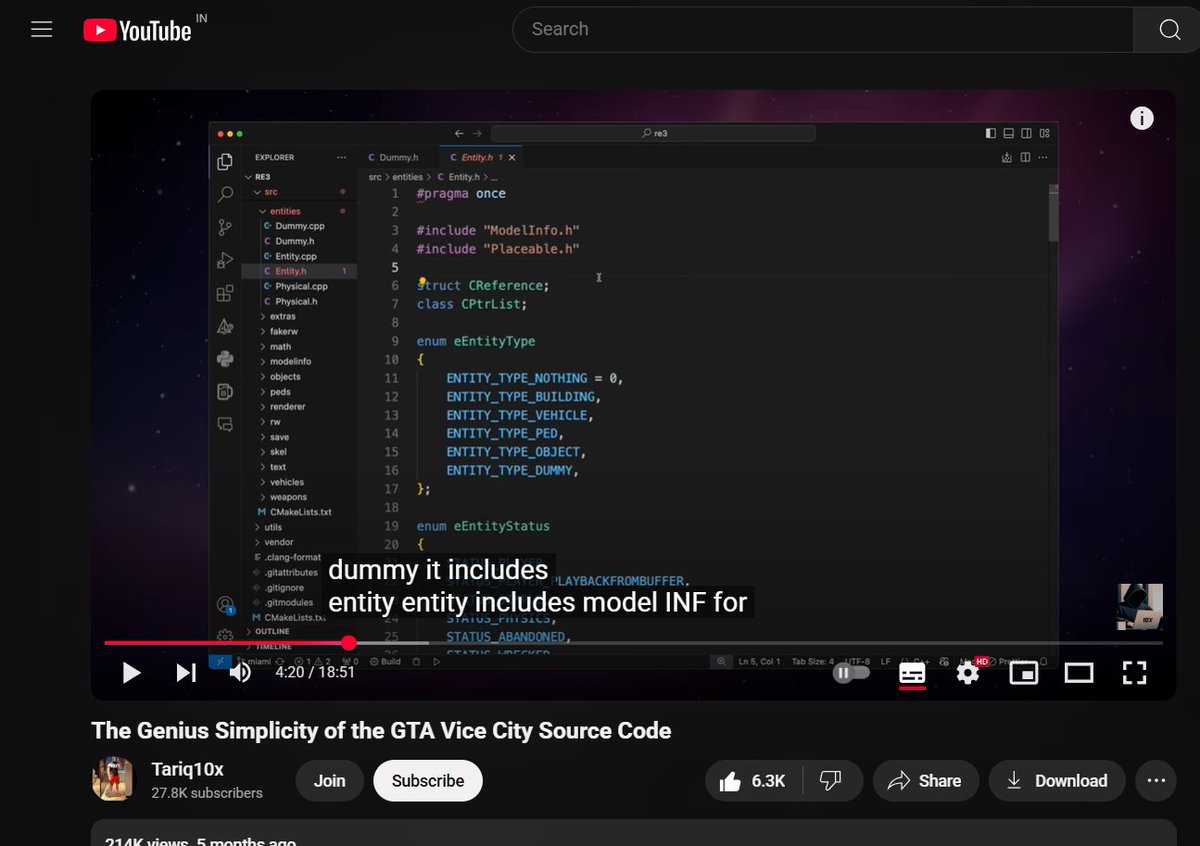
Task: Toggle the autoplay switch
Action: 851,672
